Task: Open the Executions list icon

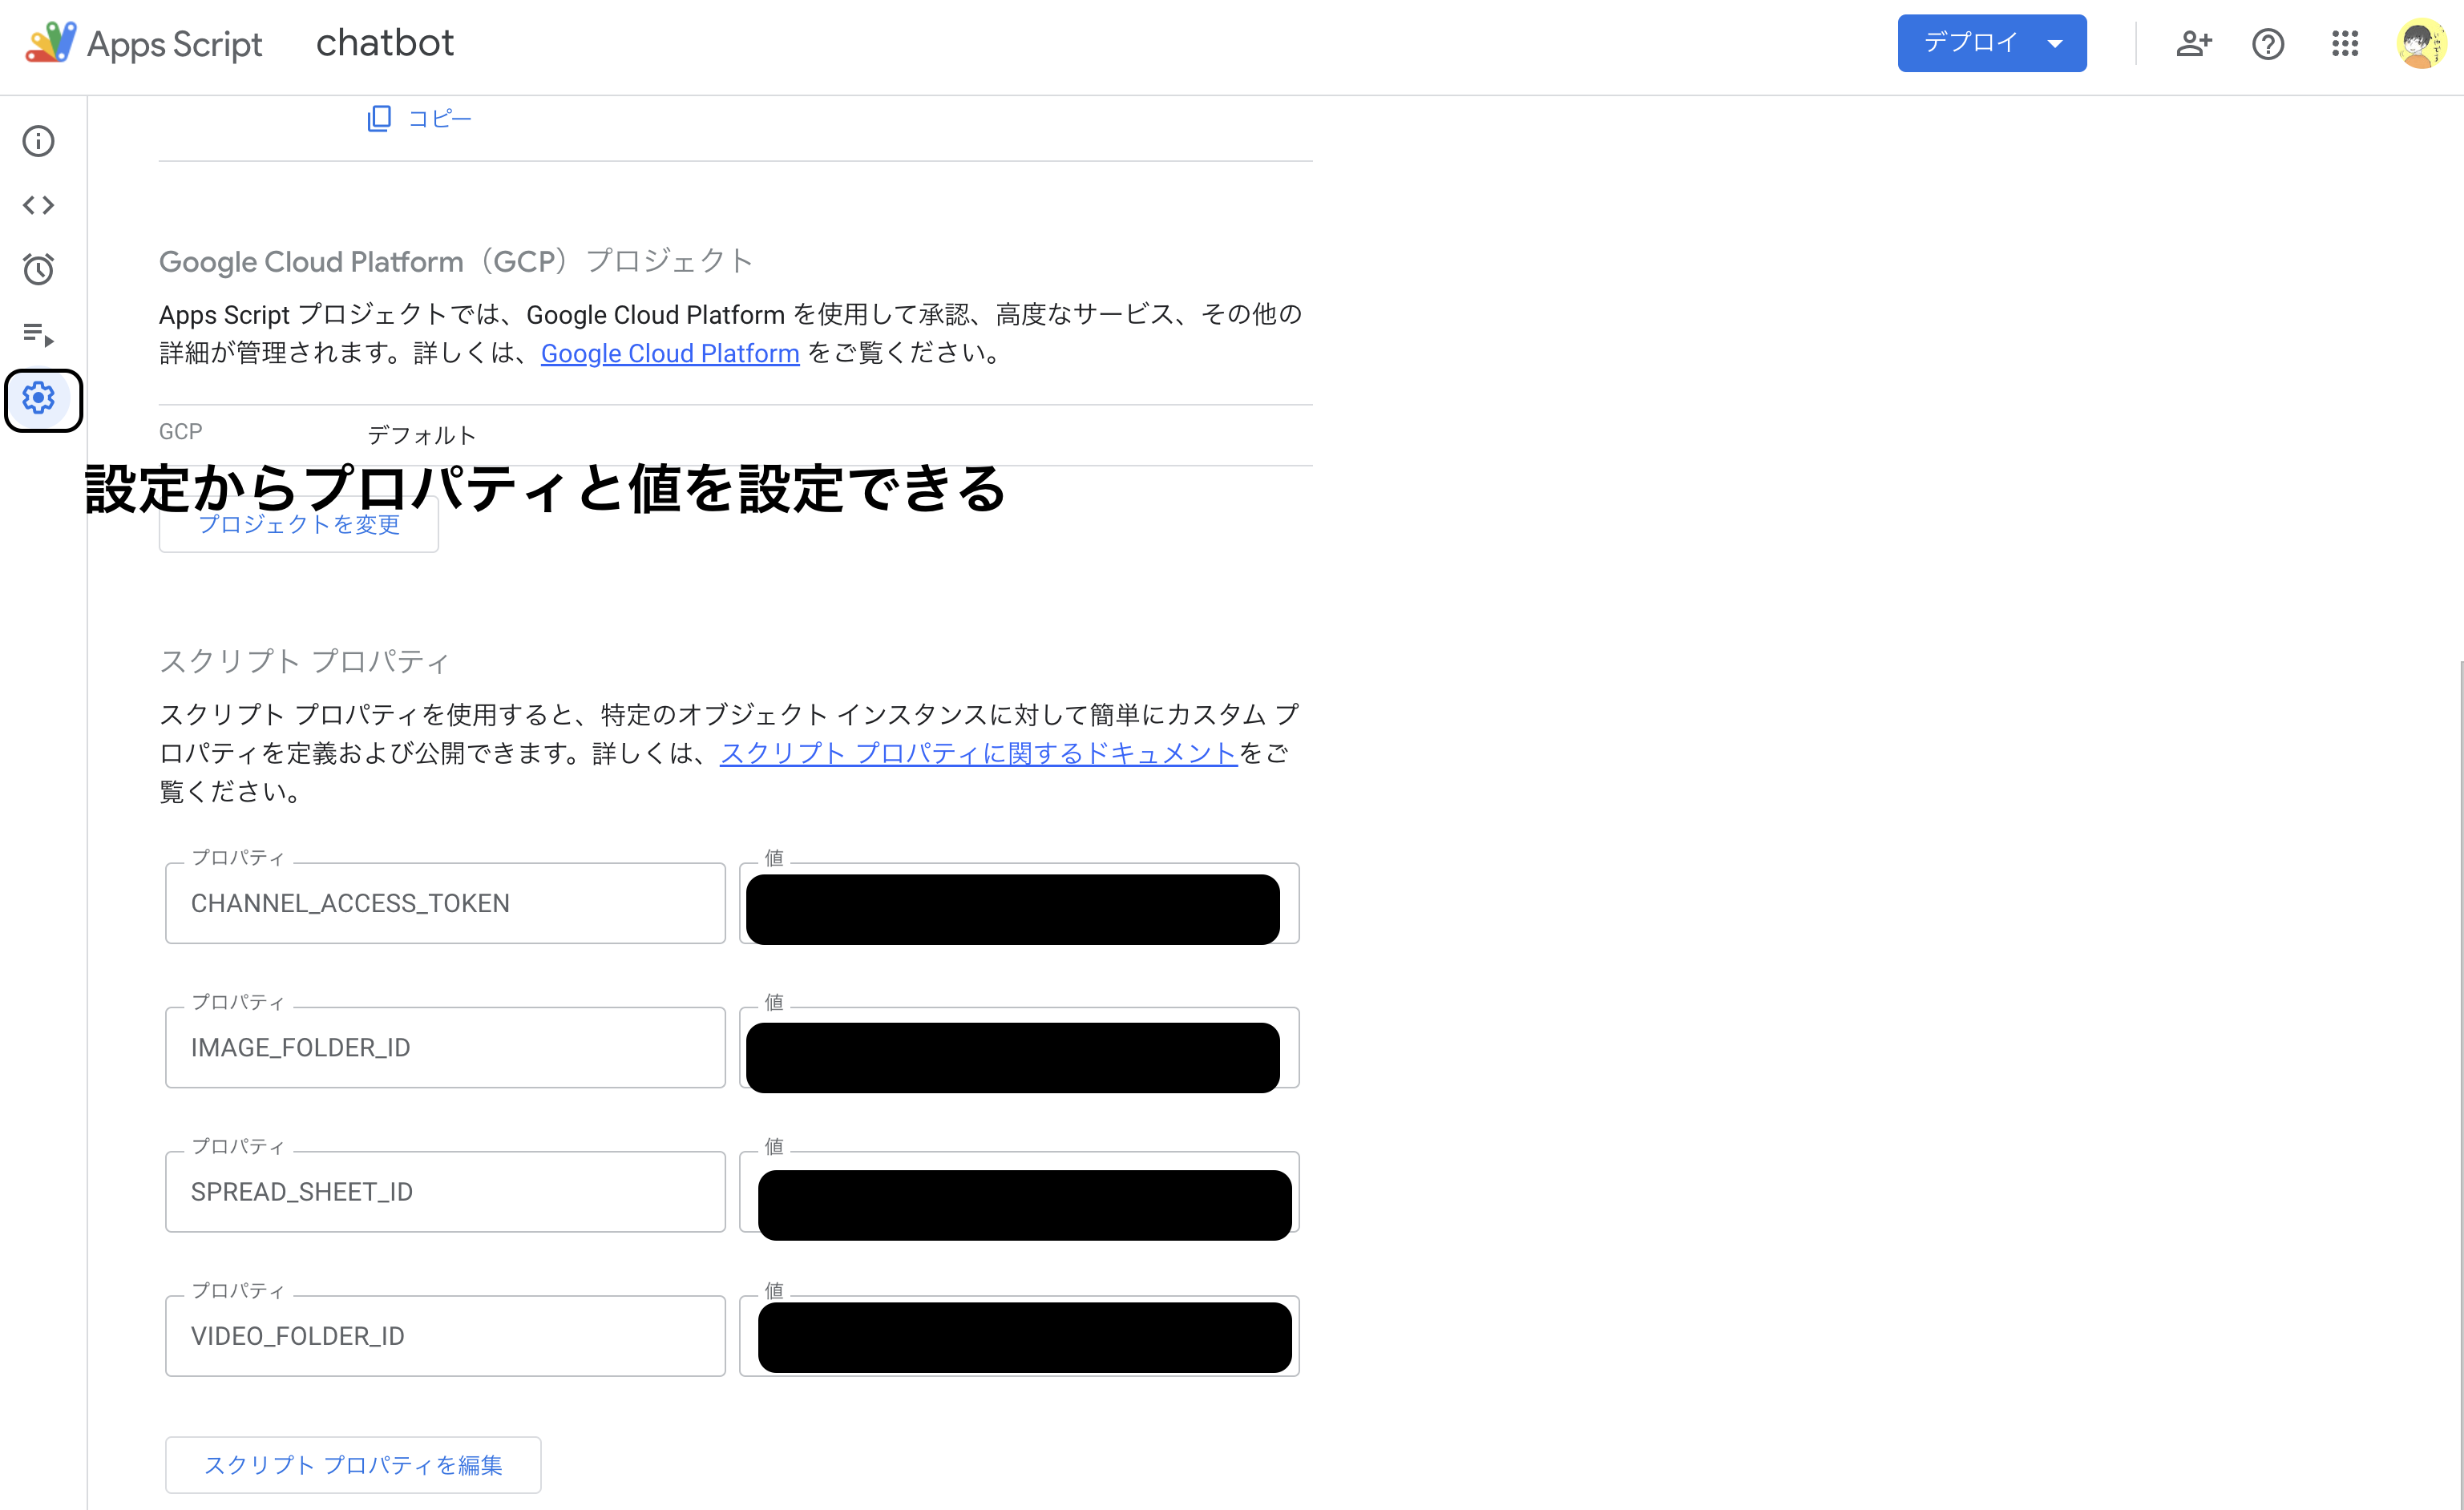Action: coord(38,333)
